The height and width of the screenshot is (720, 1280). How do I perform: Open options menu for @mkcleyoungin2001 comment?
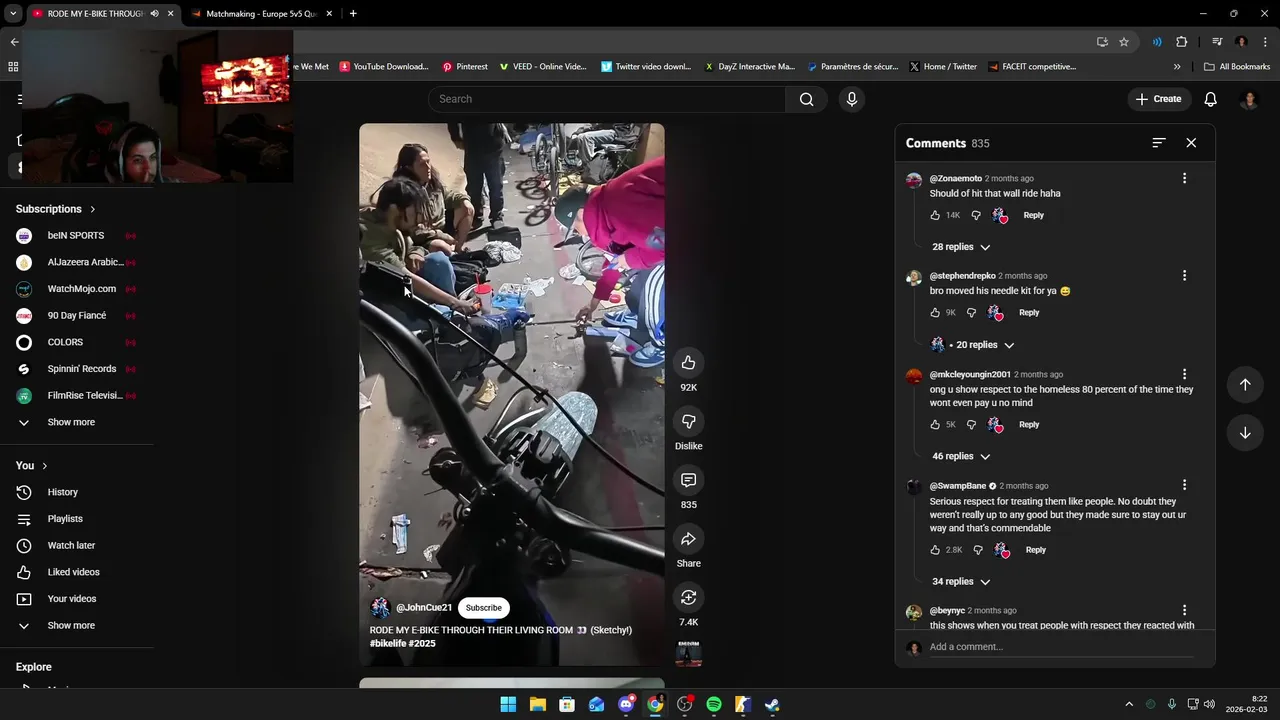click(x=1185, y=374)
